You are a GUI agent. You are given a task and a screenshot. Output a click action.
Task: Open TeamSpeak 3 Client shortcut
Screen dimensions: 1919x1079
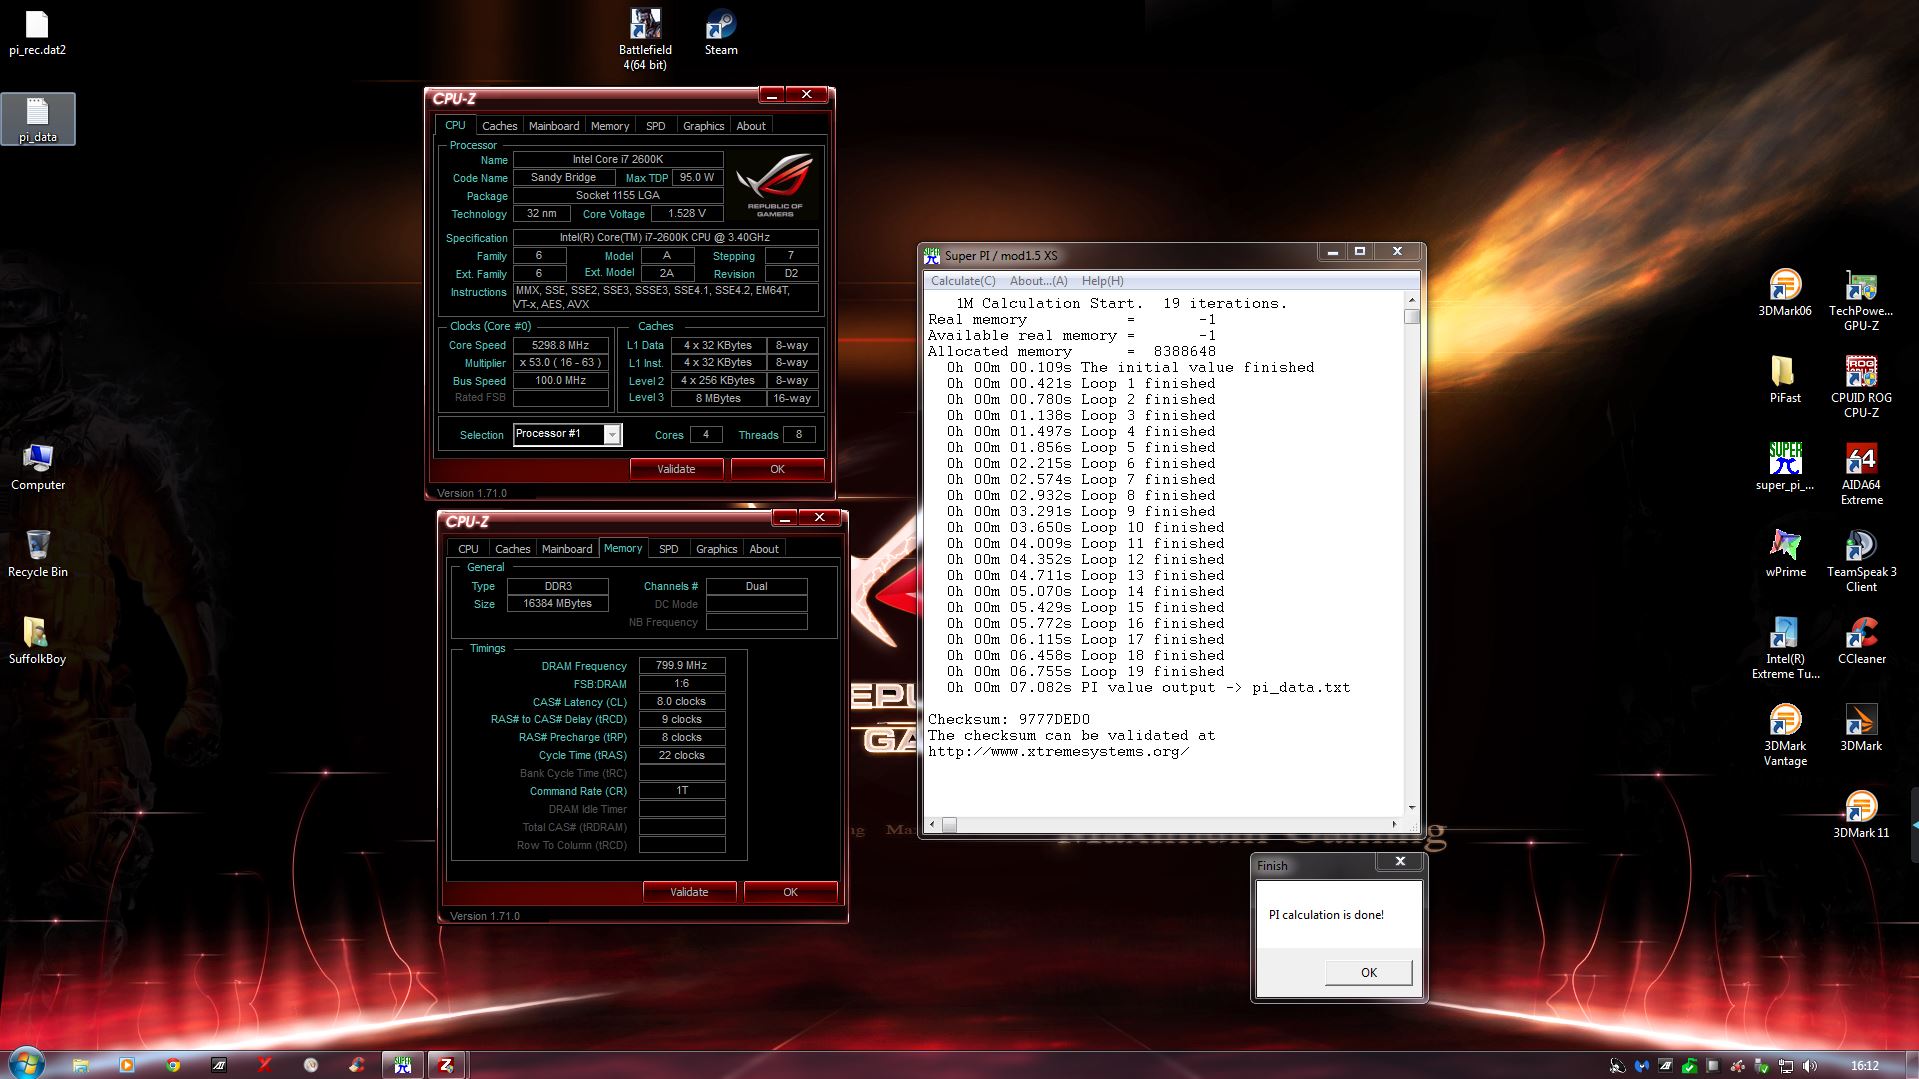[1861, 561]
